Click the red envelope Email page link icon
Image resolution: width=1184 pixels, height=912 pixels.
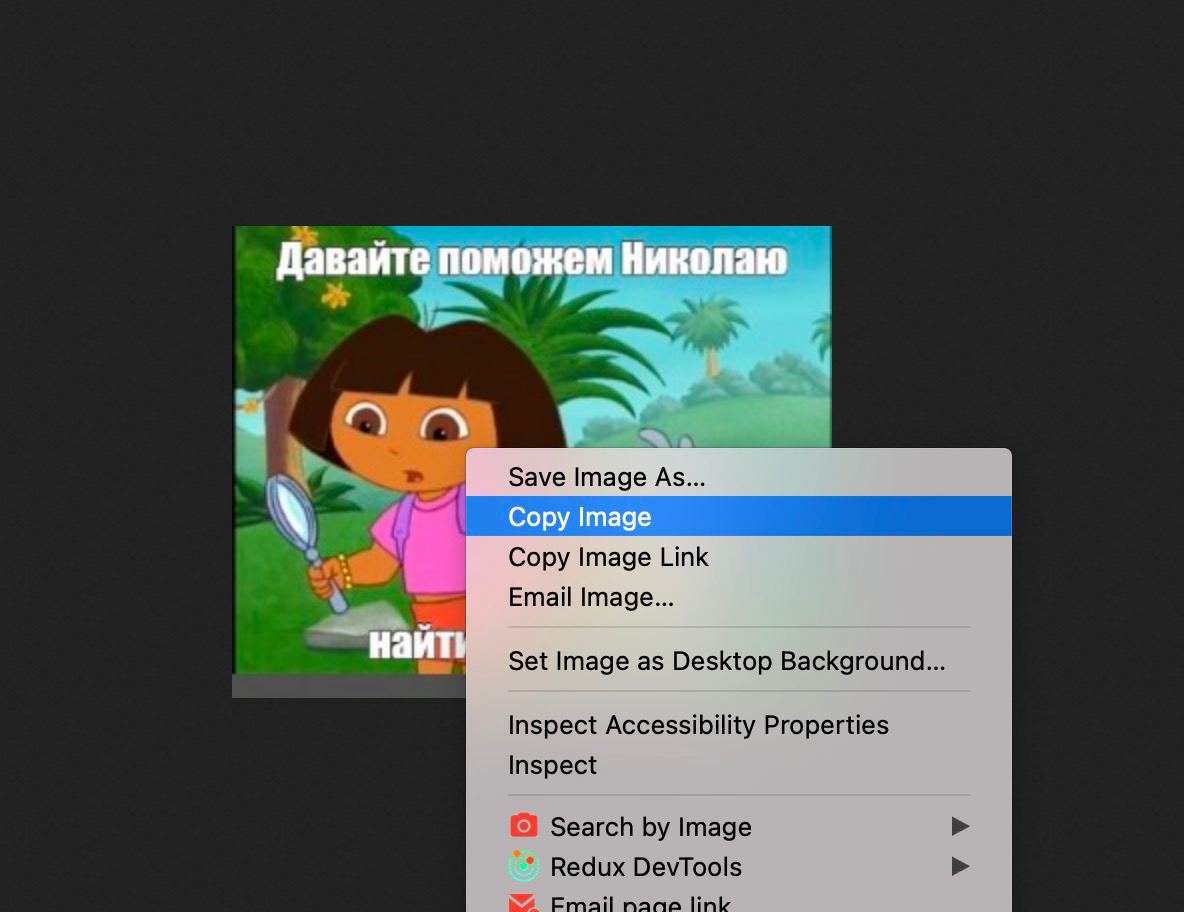click(x=523, y=903)
